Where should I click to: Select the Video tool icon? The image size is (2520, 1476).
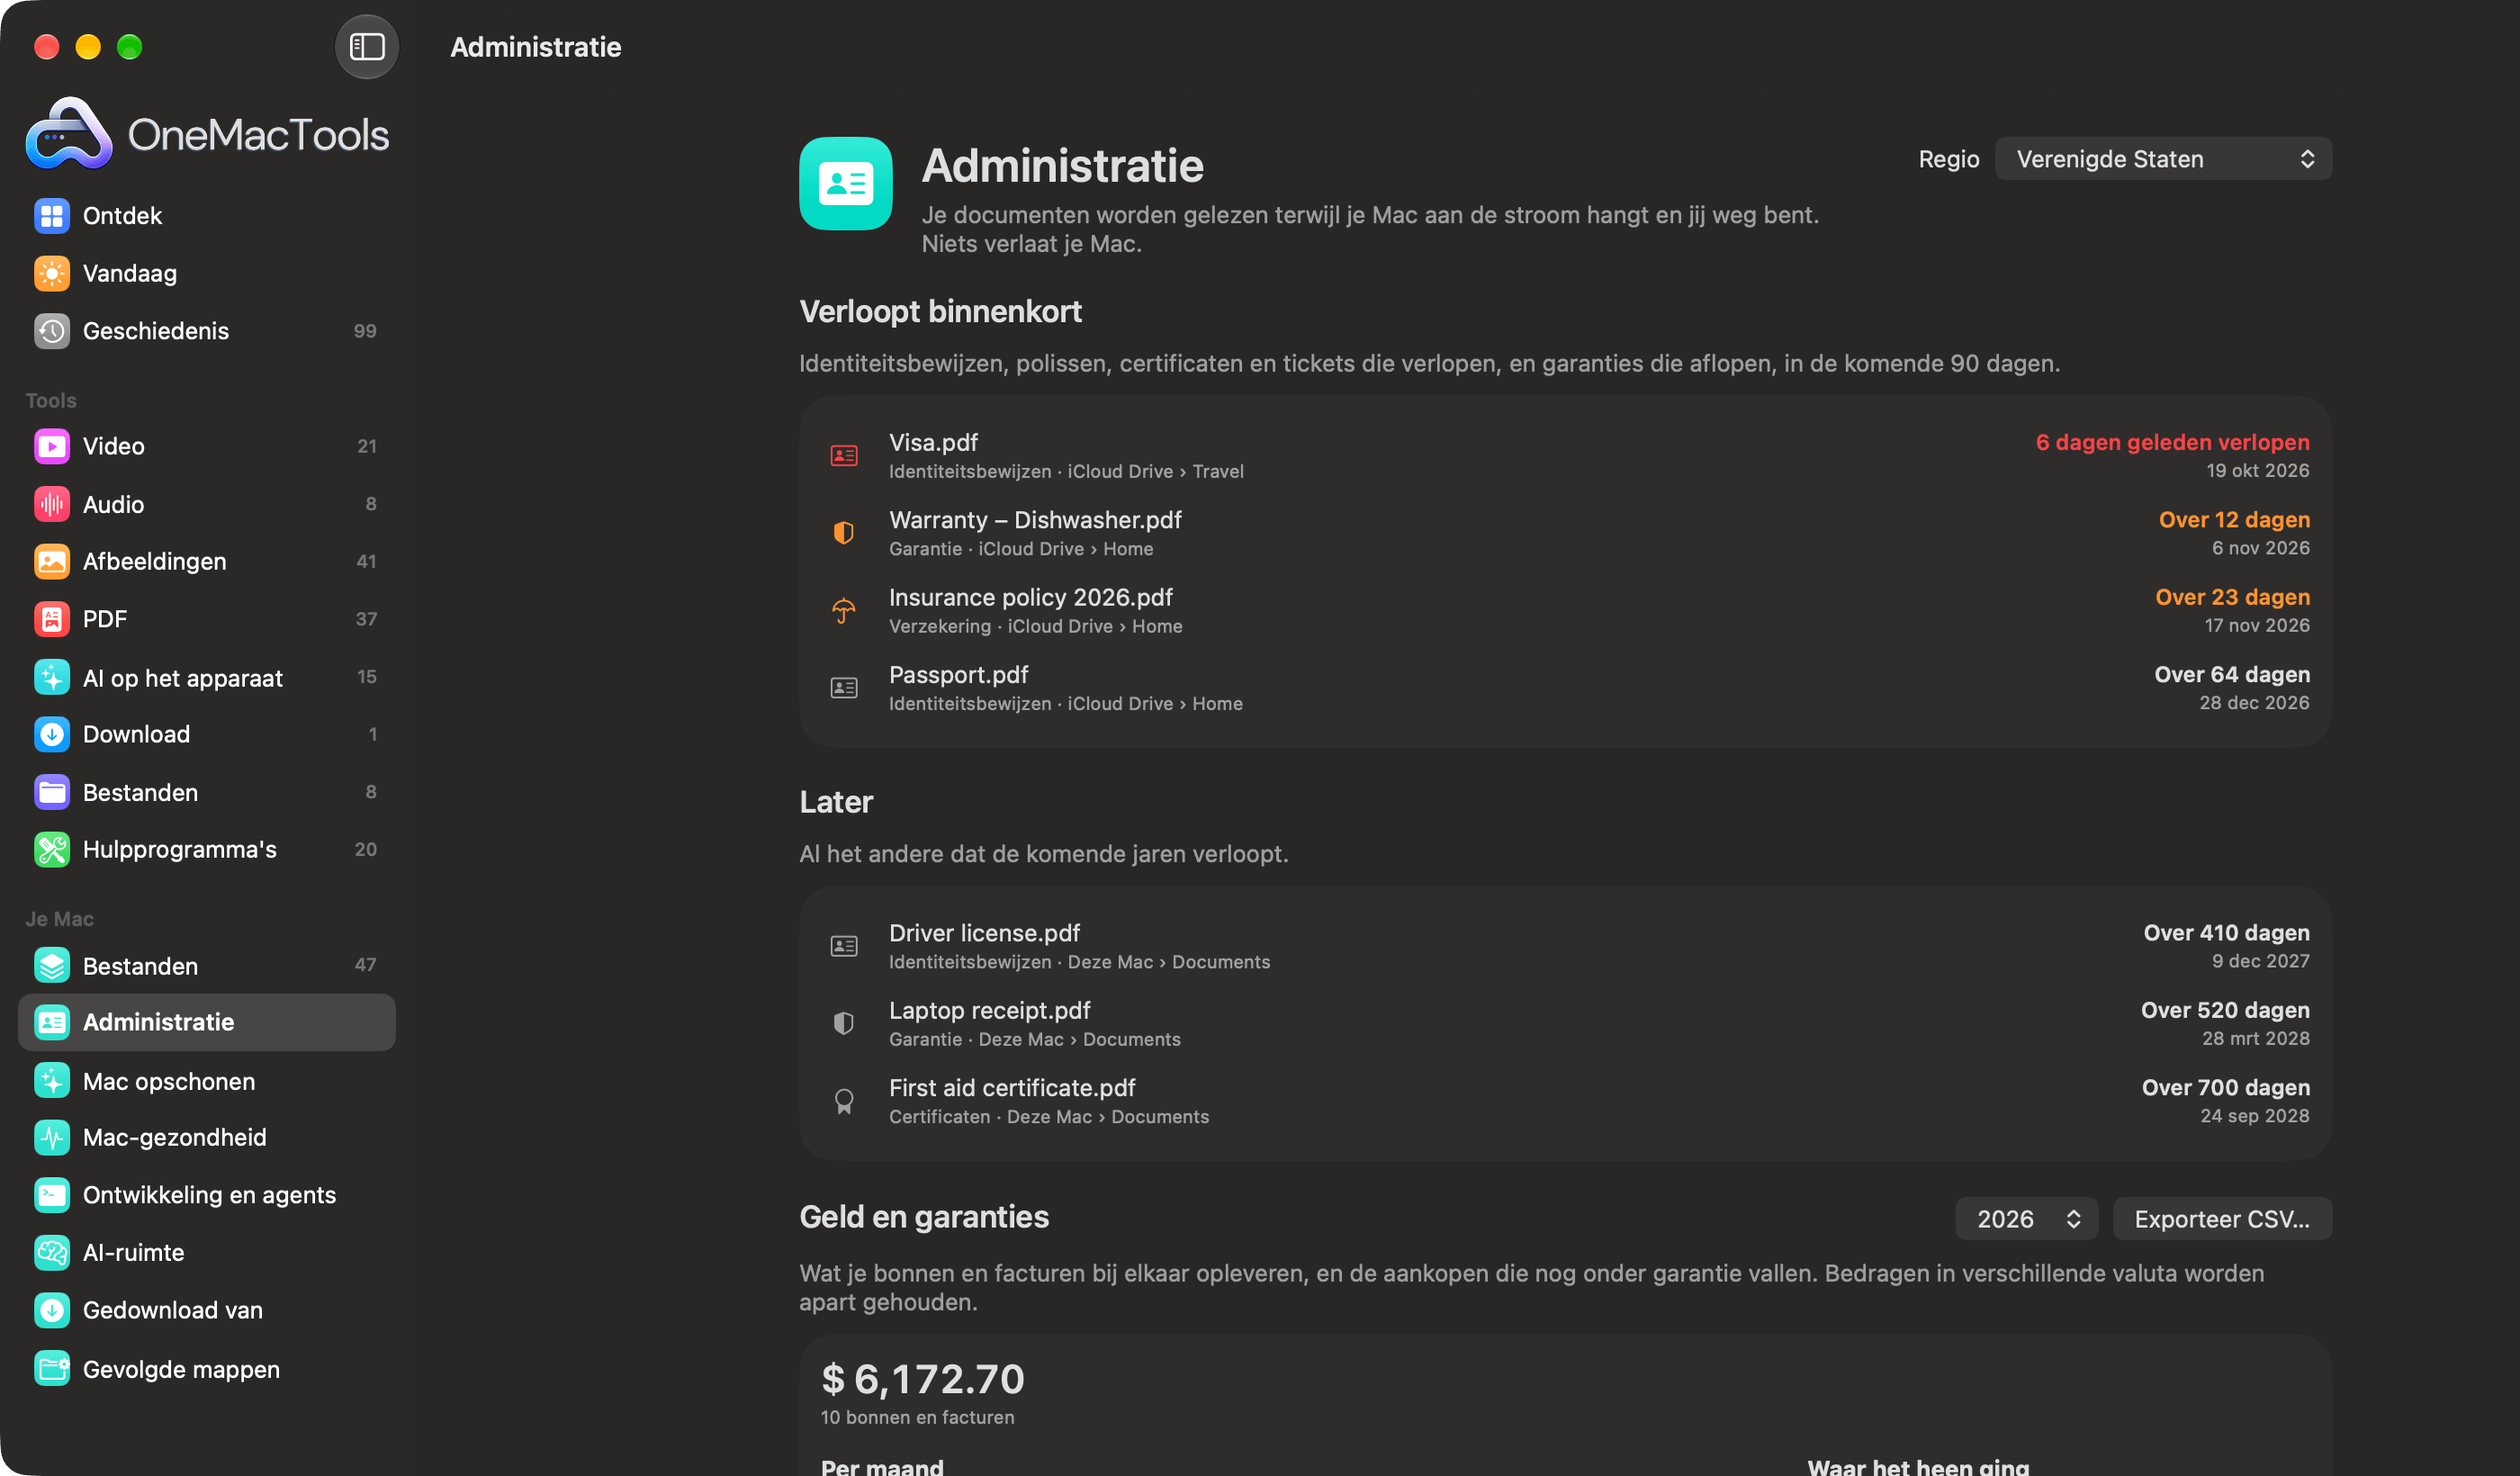coord(52,446)
